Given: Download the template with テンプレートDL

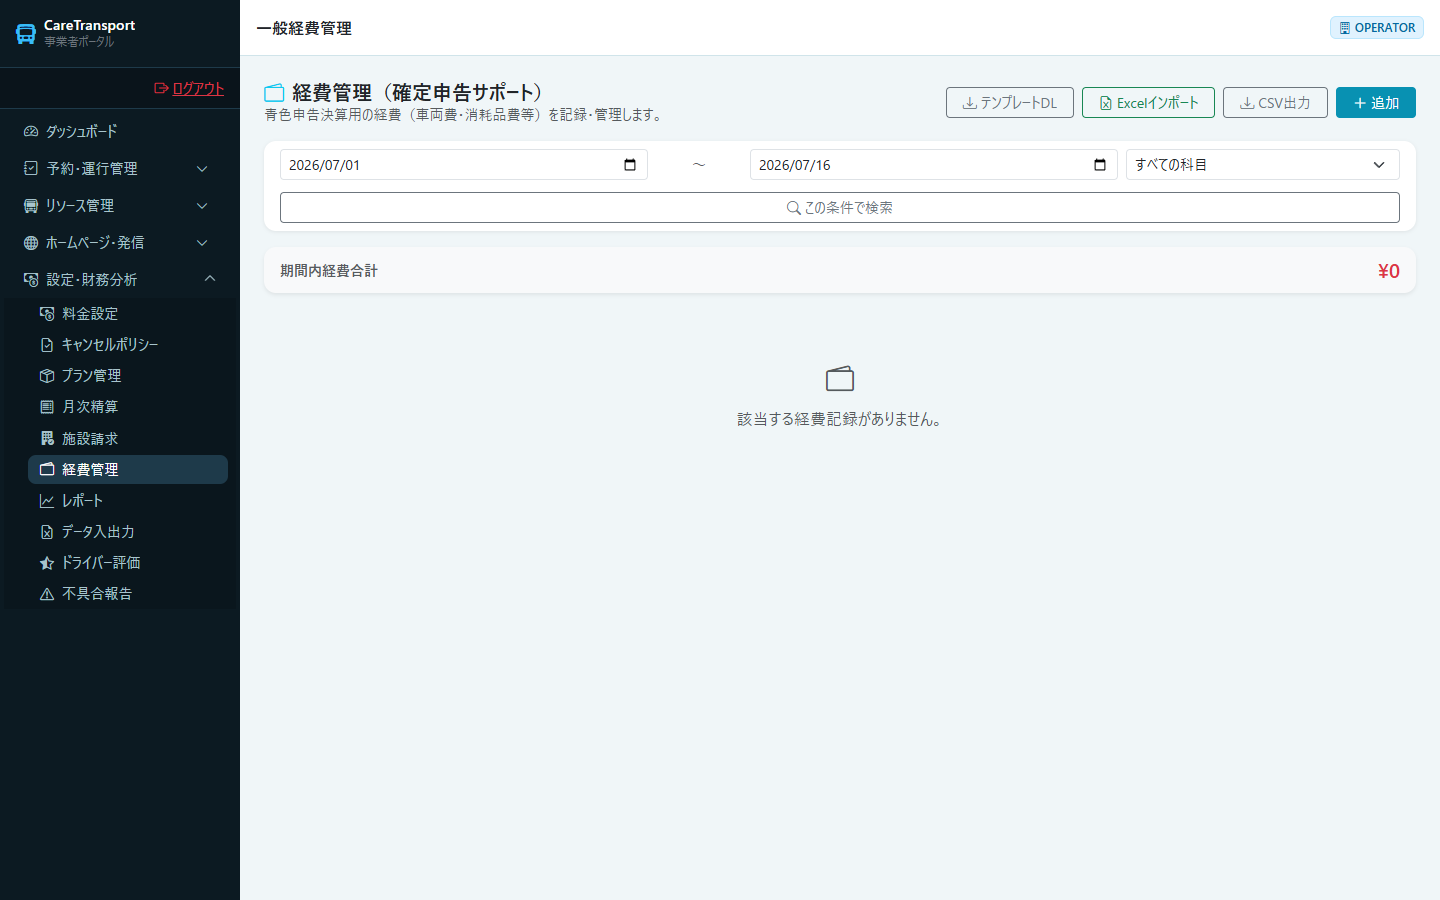Looking at the screenshot, I should coord(1010,103).
